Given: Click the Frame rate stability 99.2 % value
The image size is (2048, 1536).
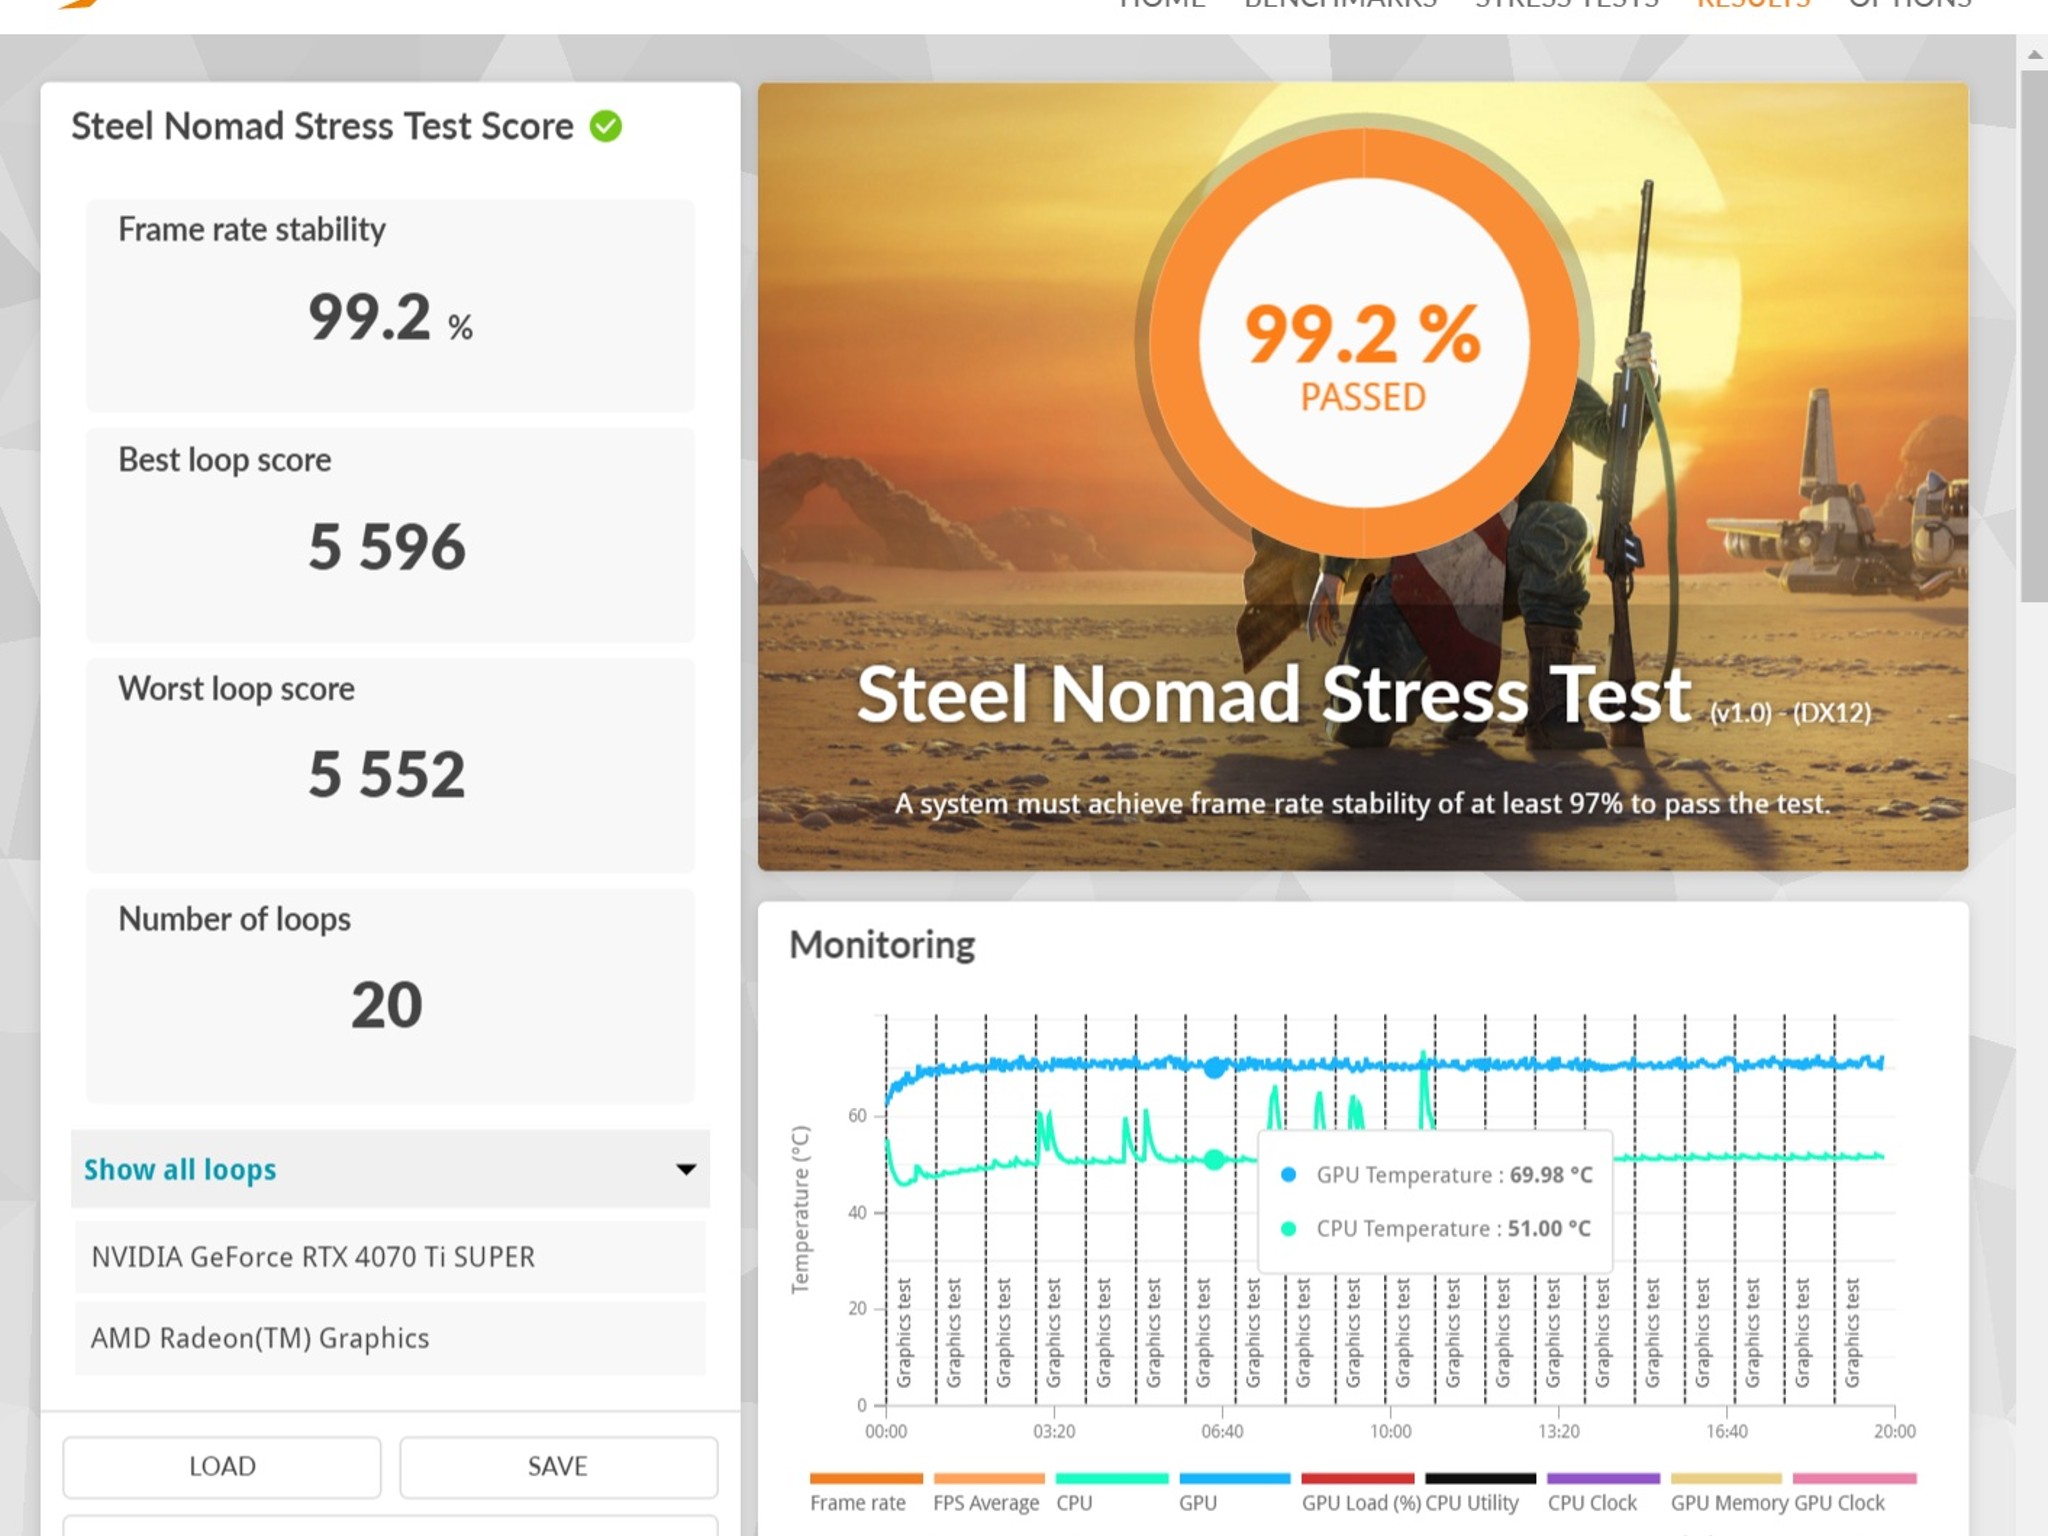Looking at the screenshot, I should 390,319.
